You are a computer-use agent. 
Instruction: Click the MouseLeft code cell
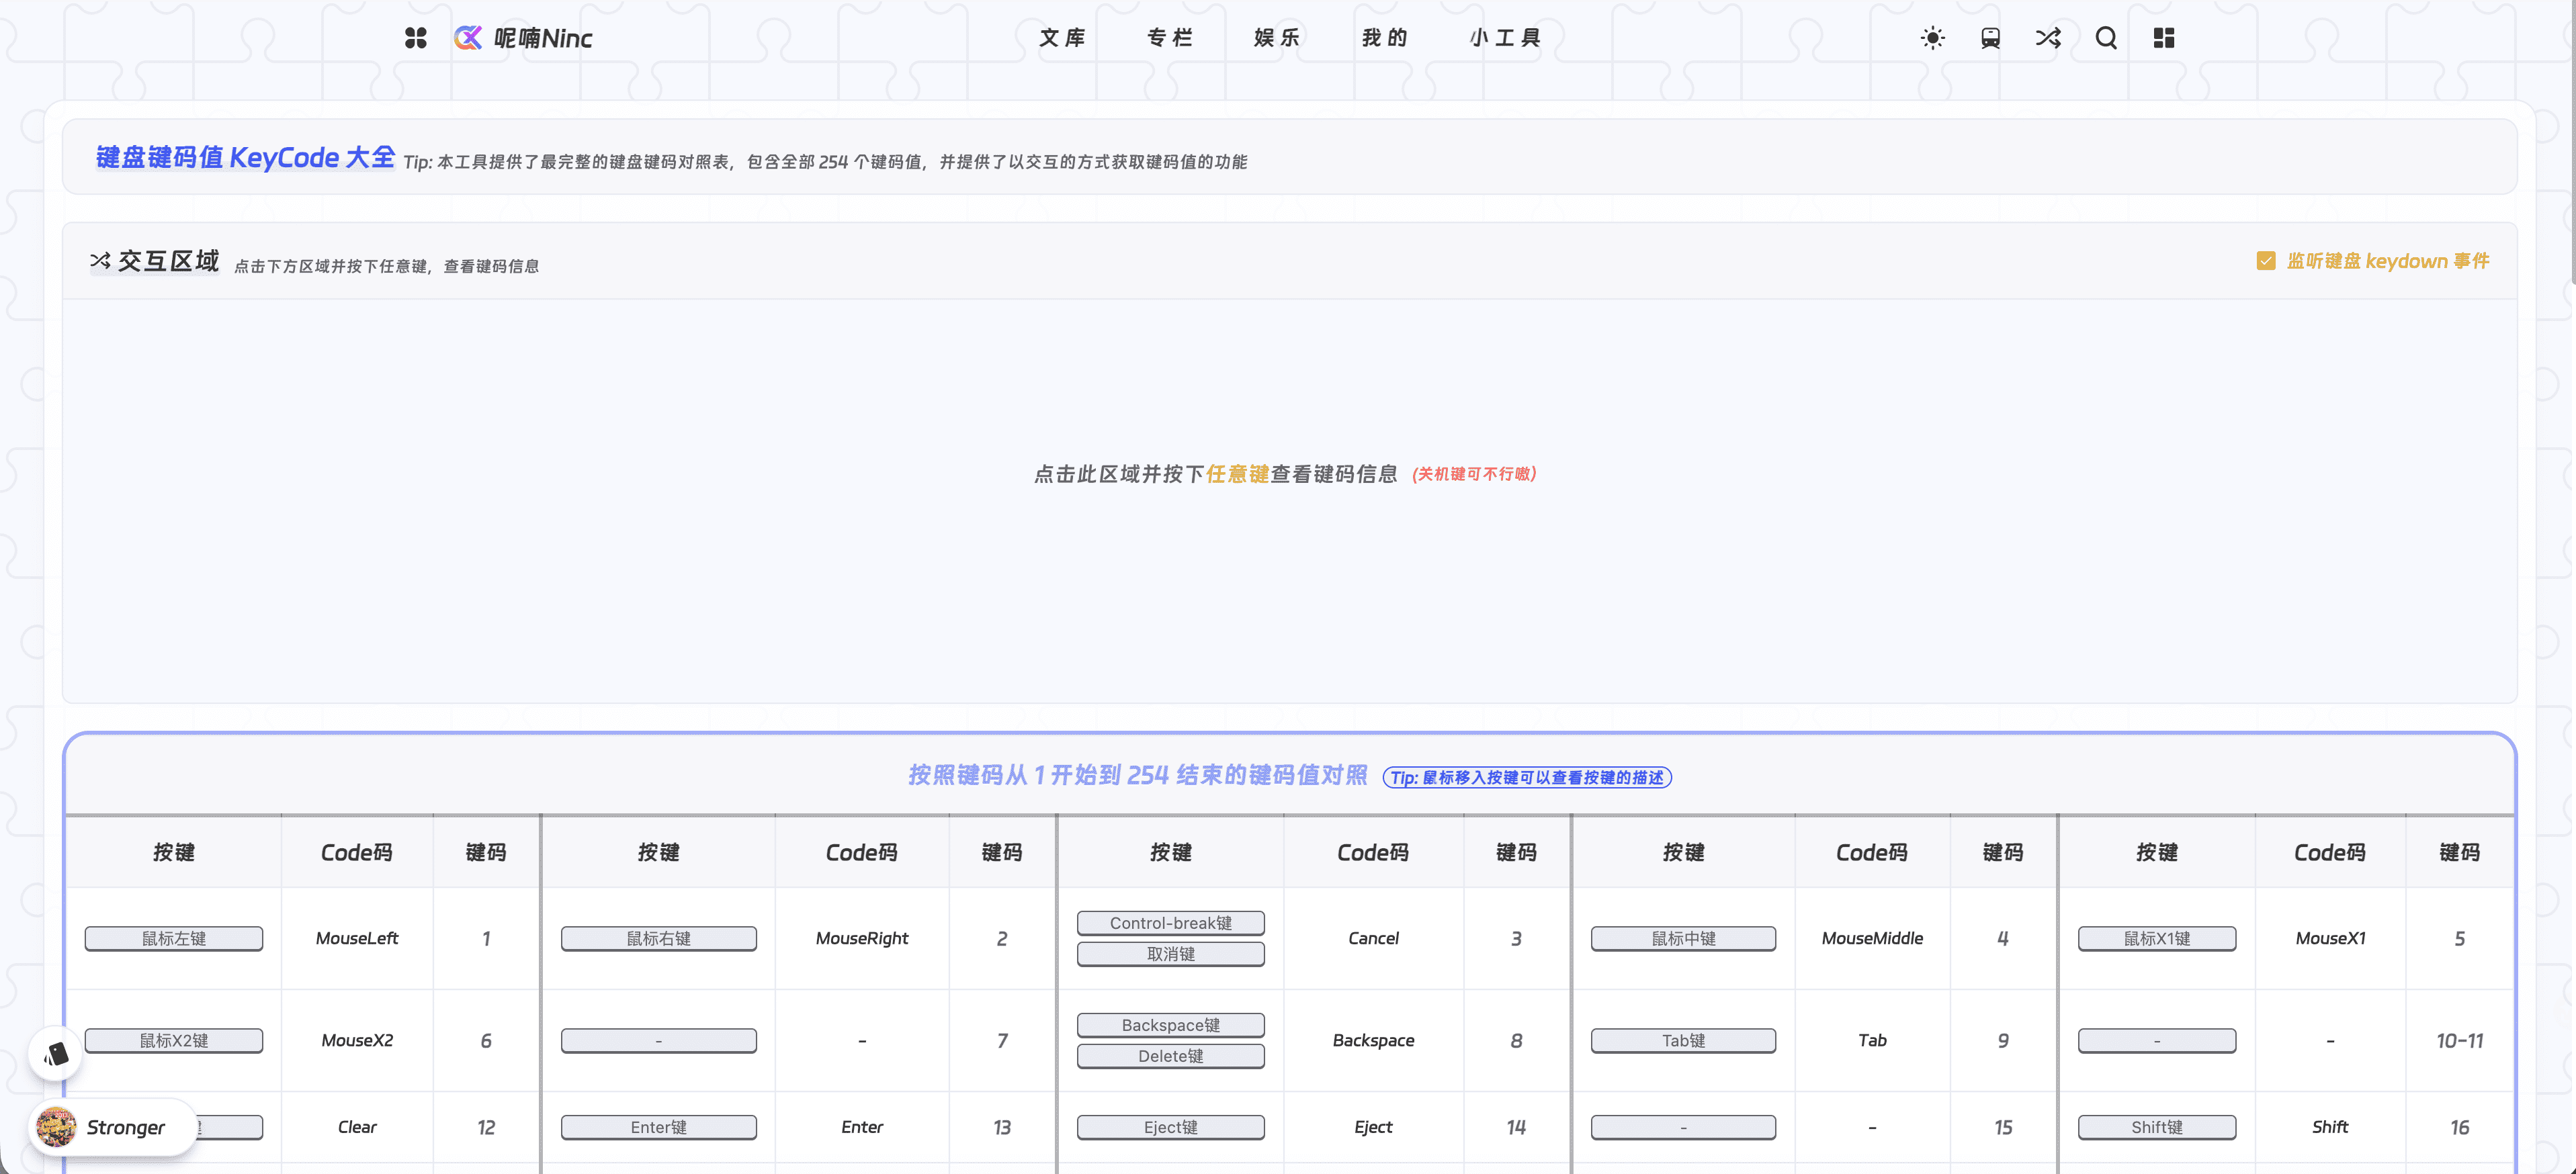click(x=357, y=938)
